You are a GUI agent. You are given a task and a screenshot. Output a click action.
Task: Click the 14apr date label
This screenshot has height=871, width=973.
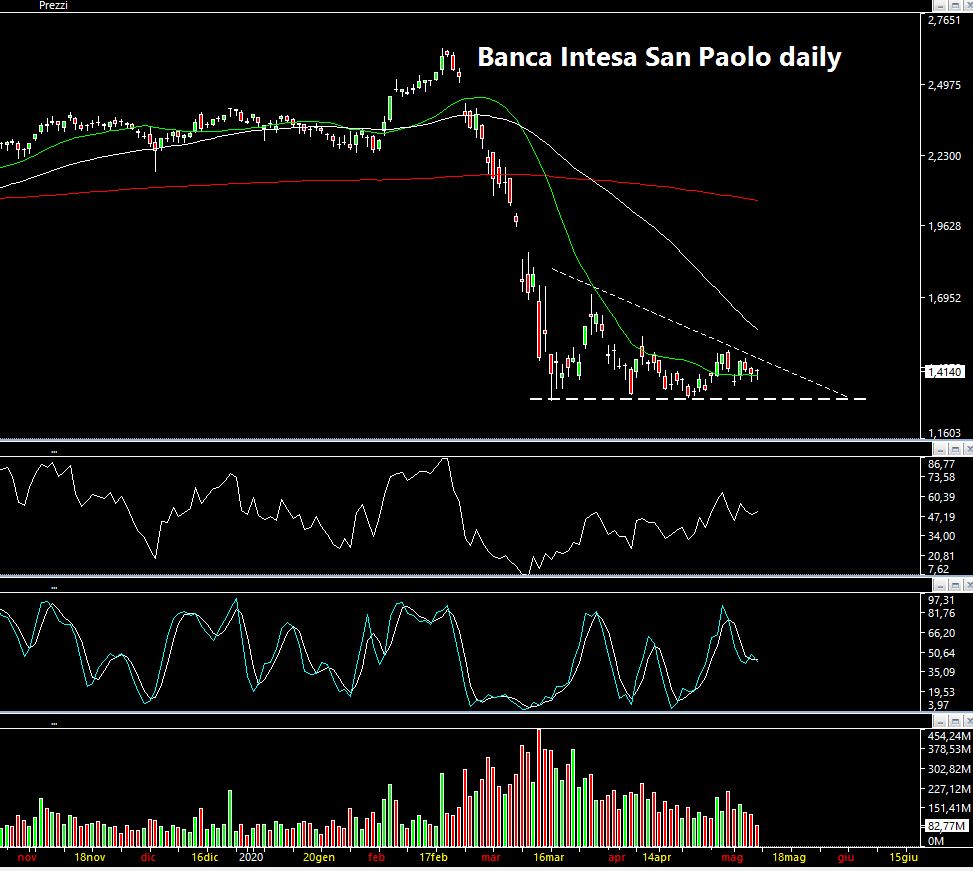point(657,857)
